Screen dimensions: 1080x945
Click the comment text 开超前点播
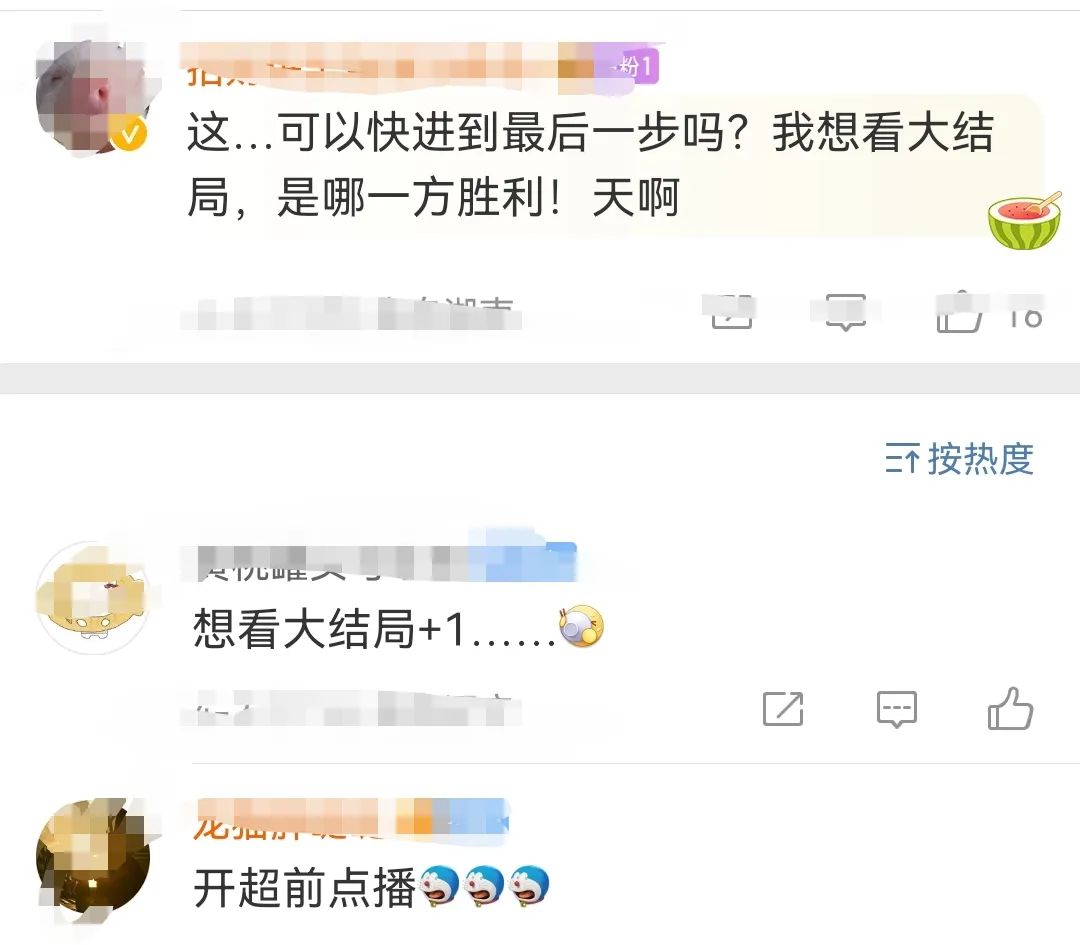pyautogui.click(x=304, y=887)
